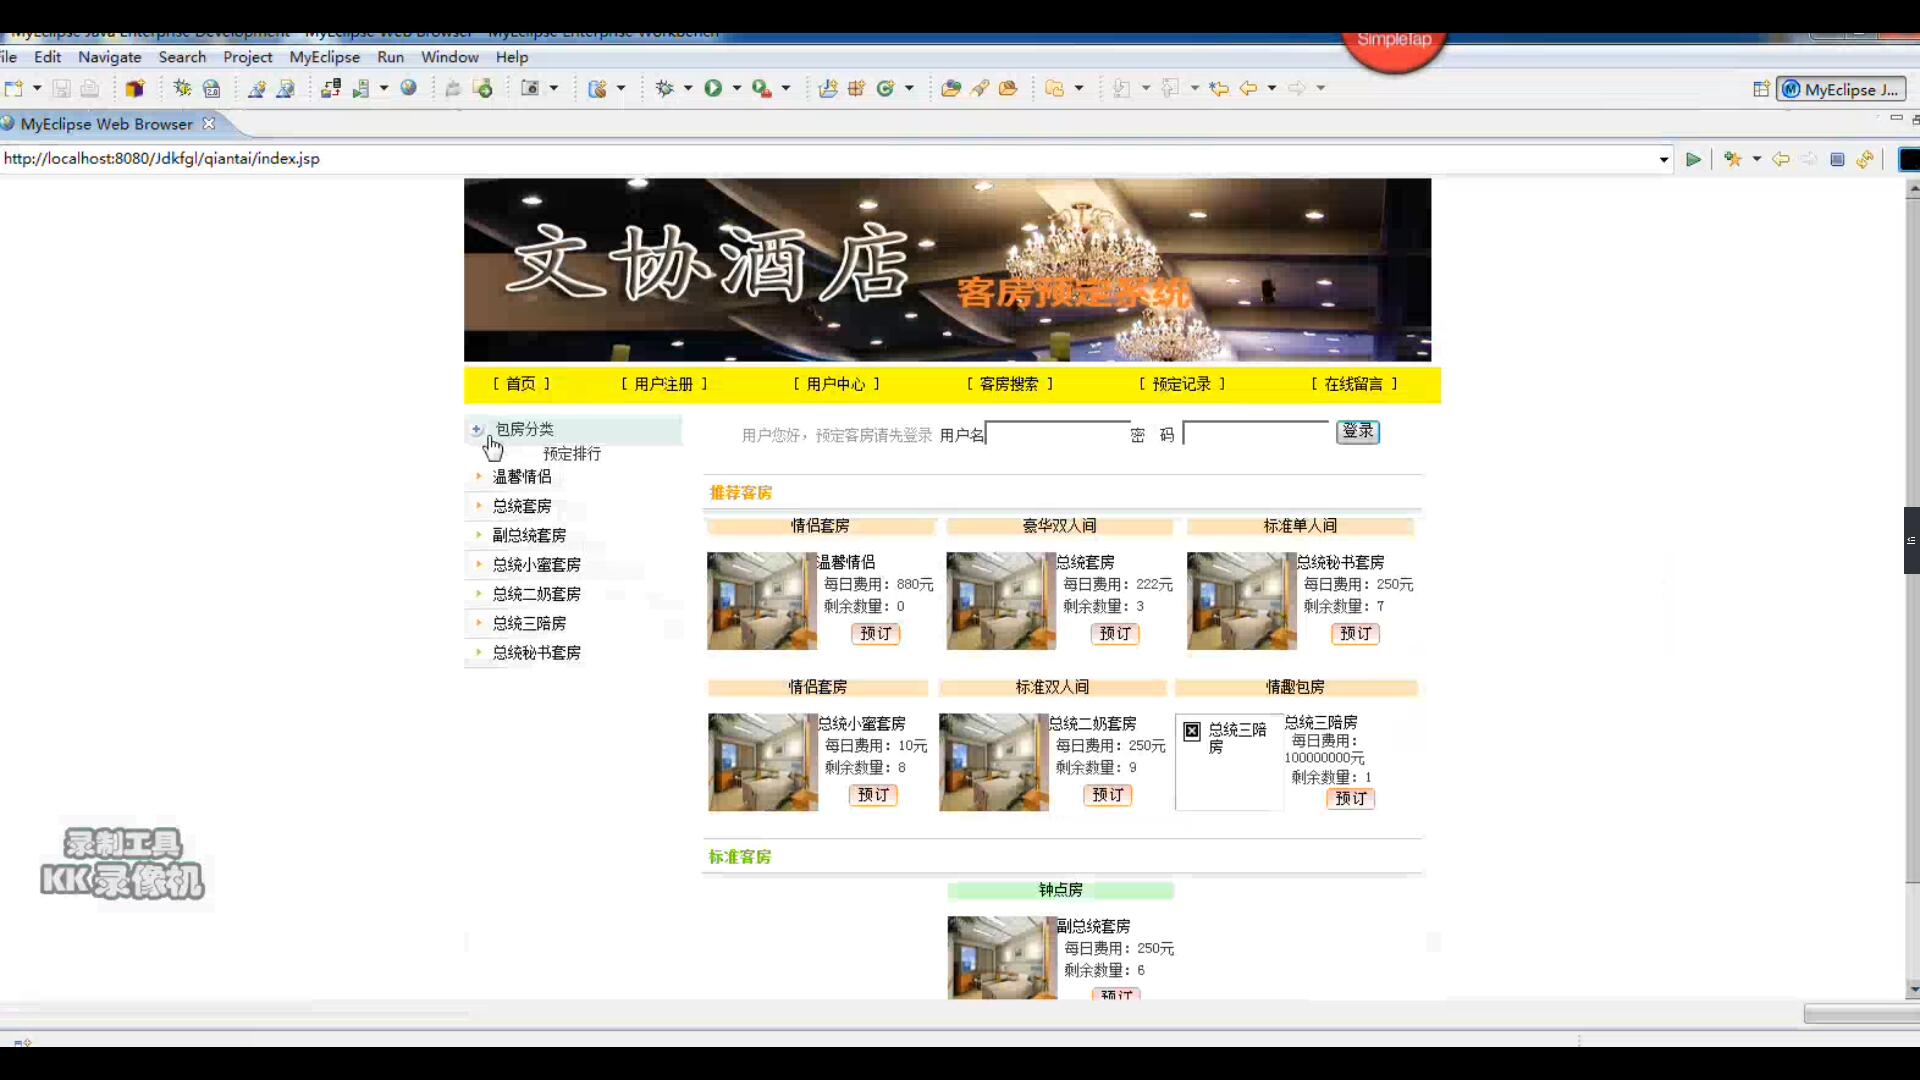Close the MyEclipse Web Browser tab
Viewport: 1920px width, 1080px height.
pyautogui.click(x=209, y=123)
